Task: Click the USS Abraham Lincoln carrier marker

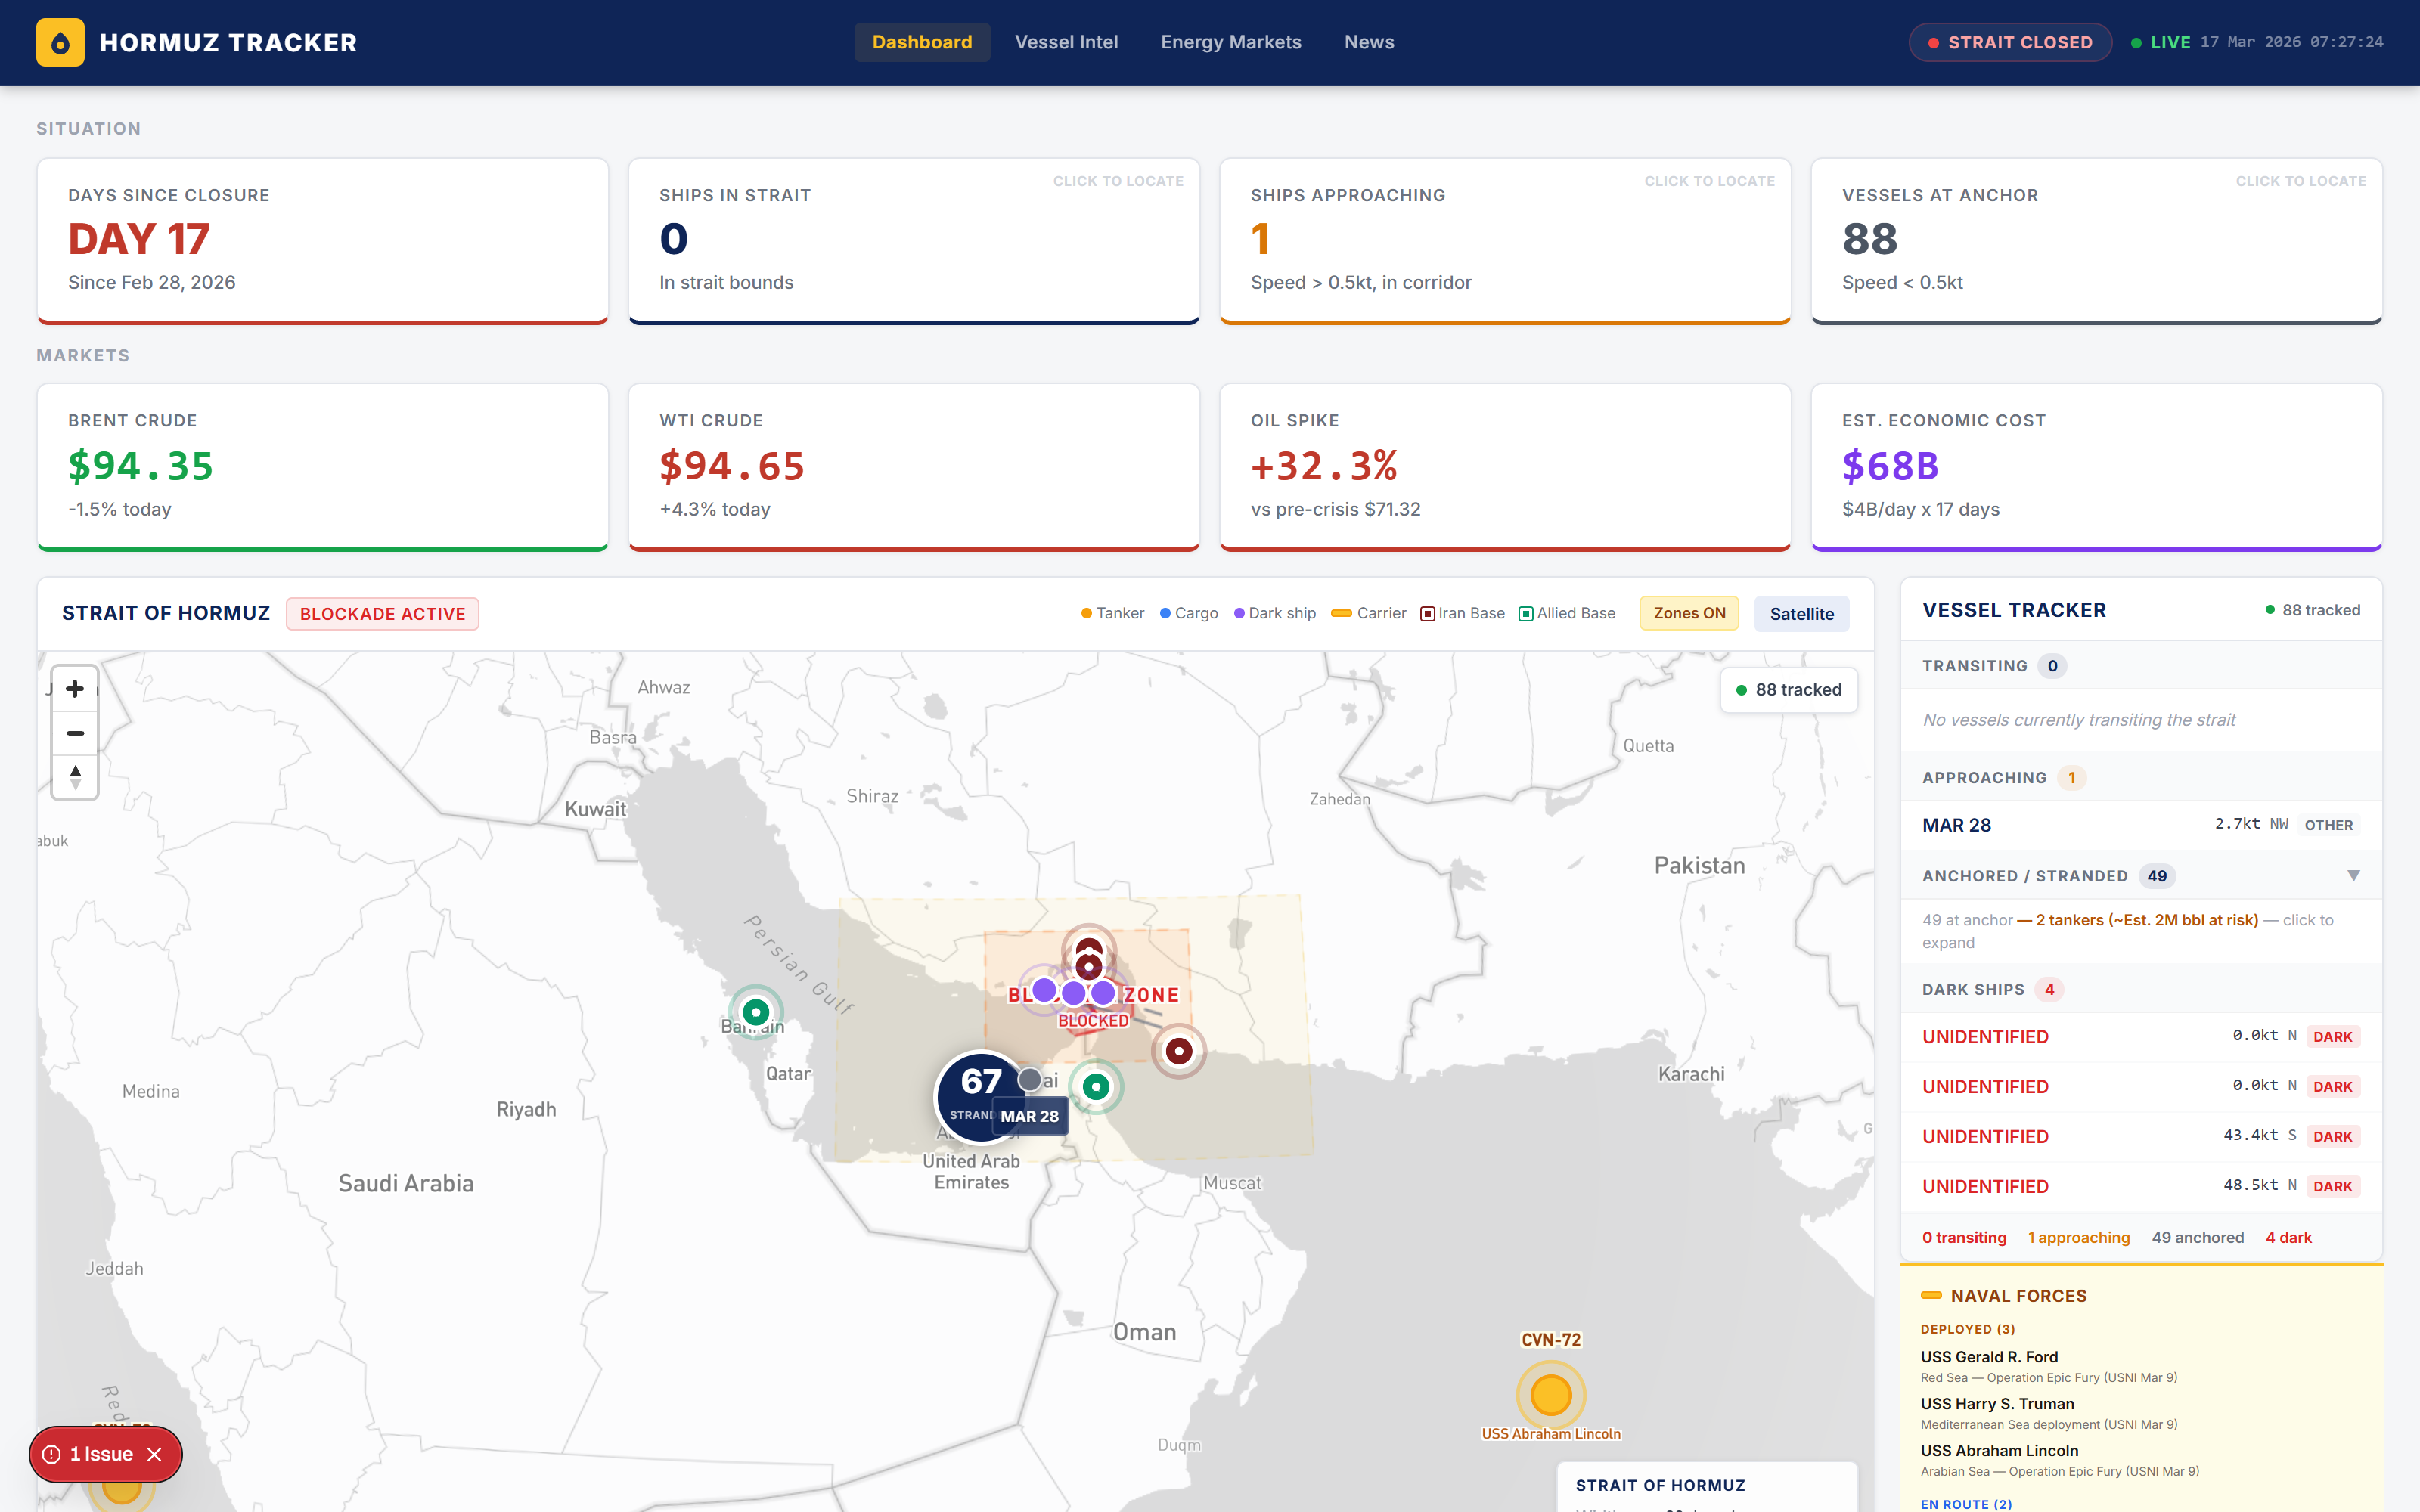Action: coord(1550,1394)
